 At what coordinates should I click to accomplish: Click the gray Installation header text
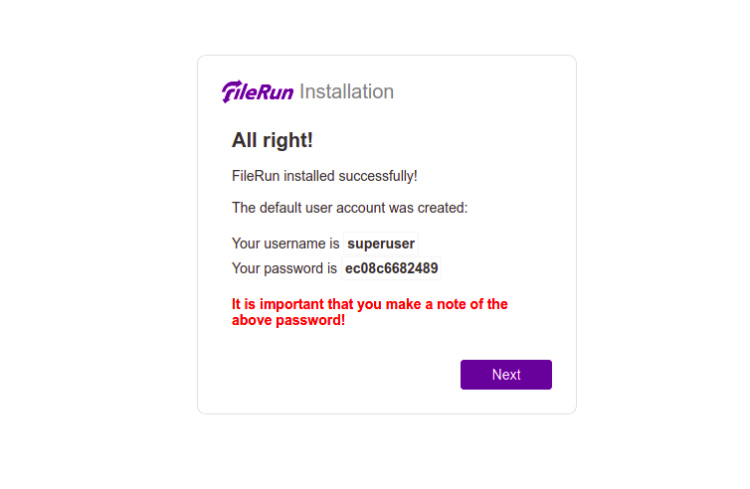point(346,92)
